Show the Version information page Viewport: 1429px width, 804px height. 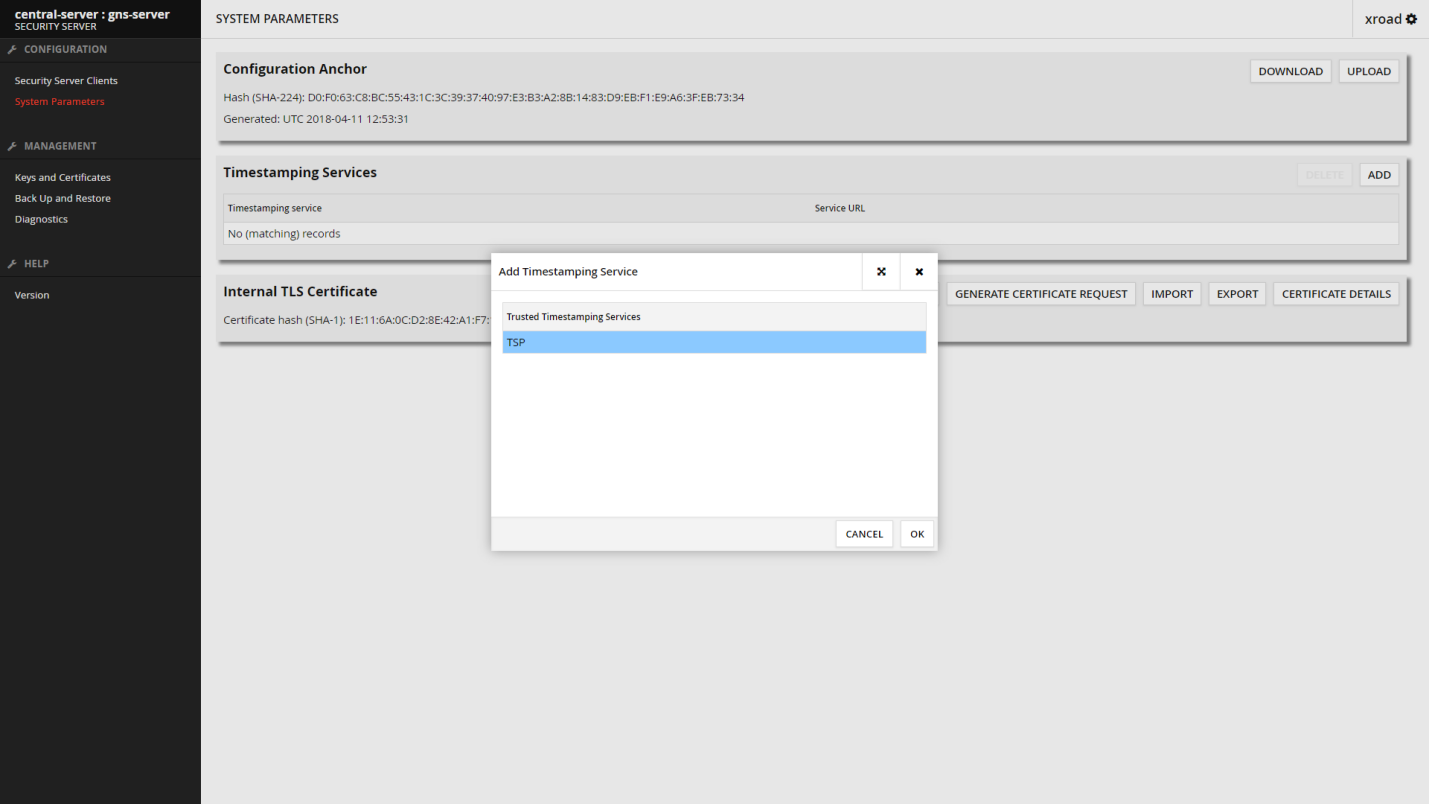point(32,296)
